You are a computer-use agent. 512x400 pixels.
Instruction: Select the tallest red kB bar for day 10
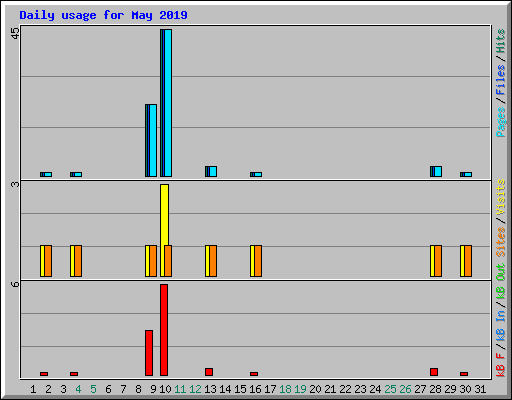164,330
